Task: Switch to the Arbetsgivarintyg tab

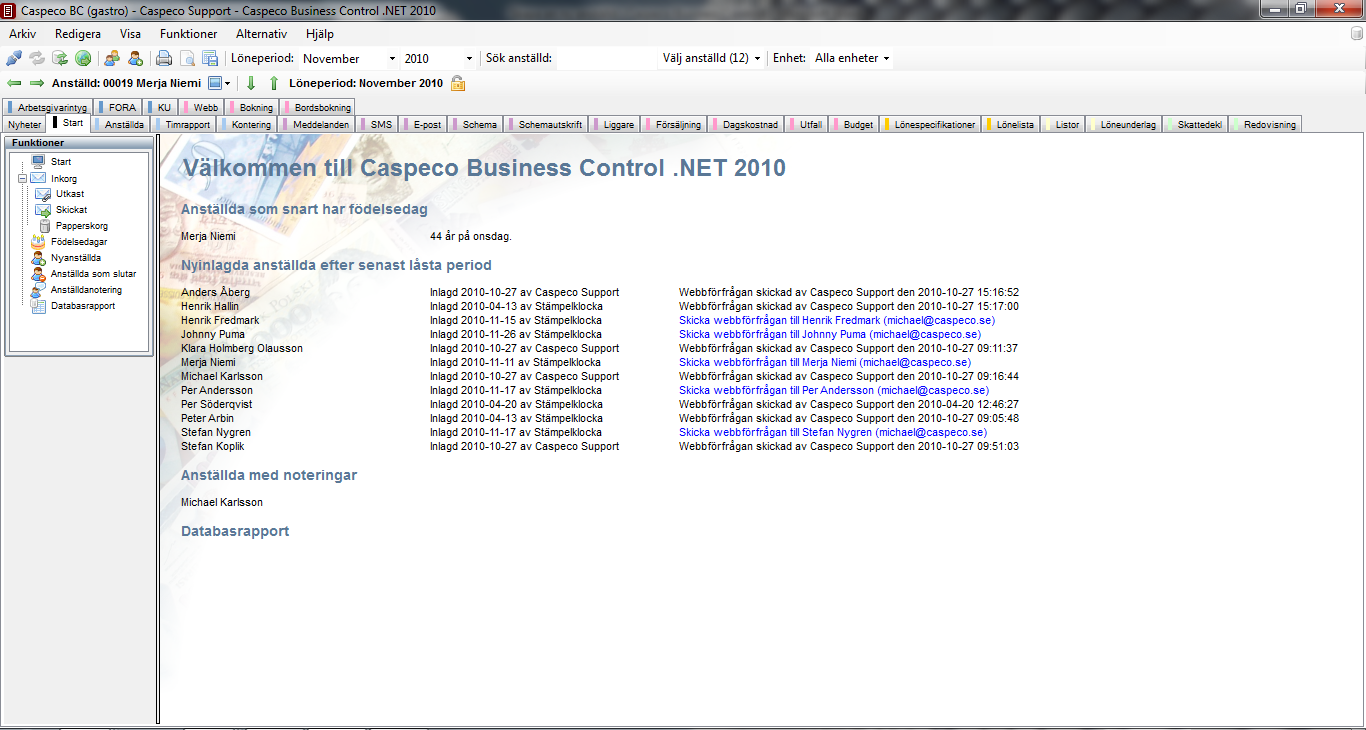Action: point(48,107)
